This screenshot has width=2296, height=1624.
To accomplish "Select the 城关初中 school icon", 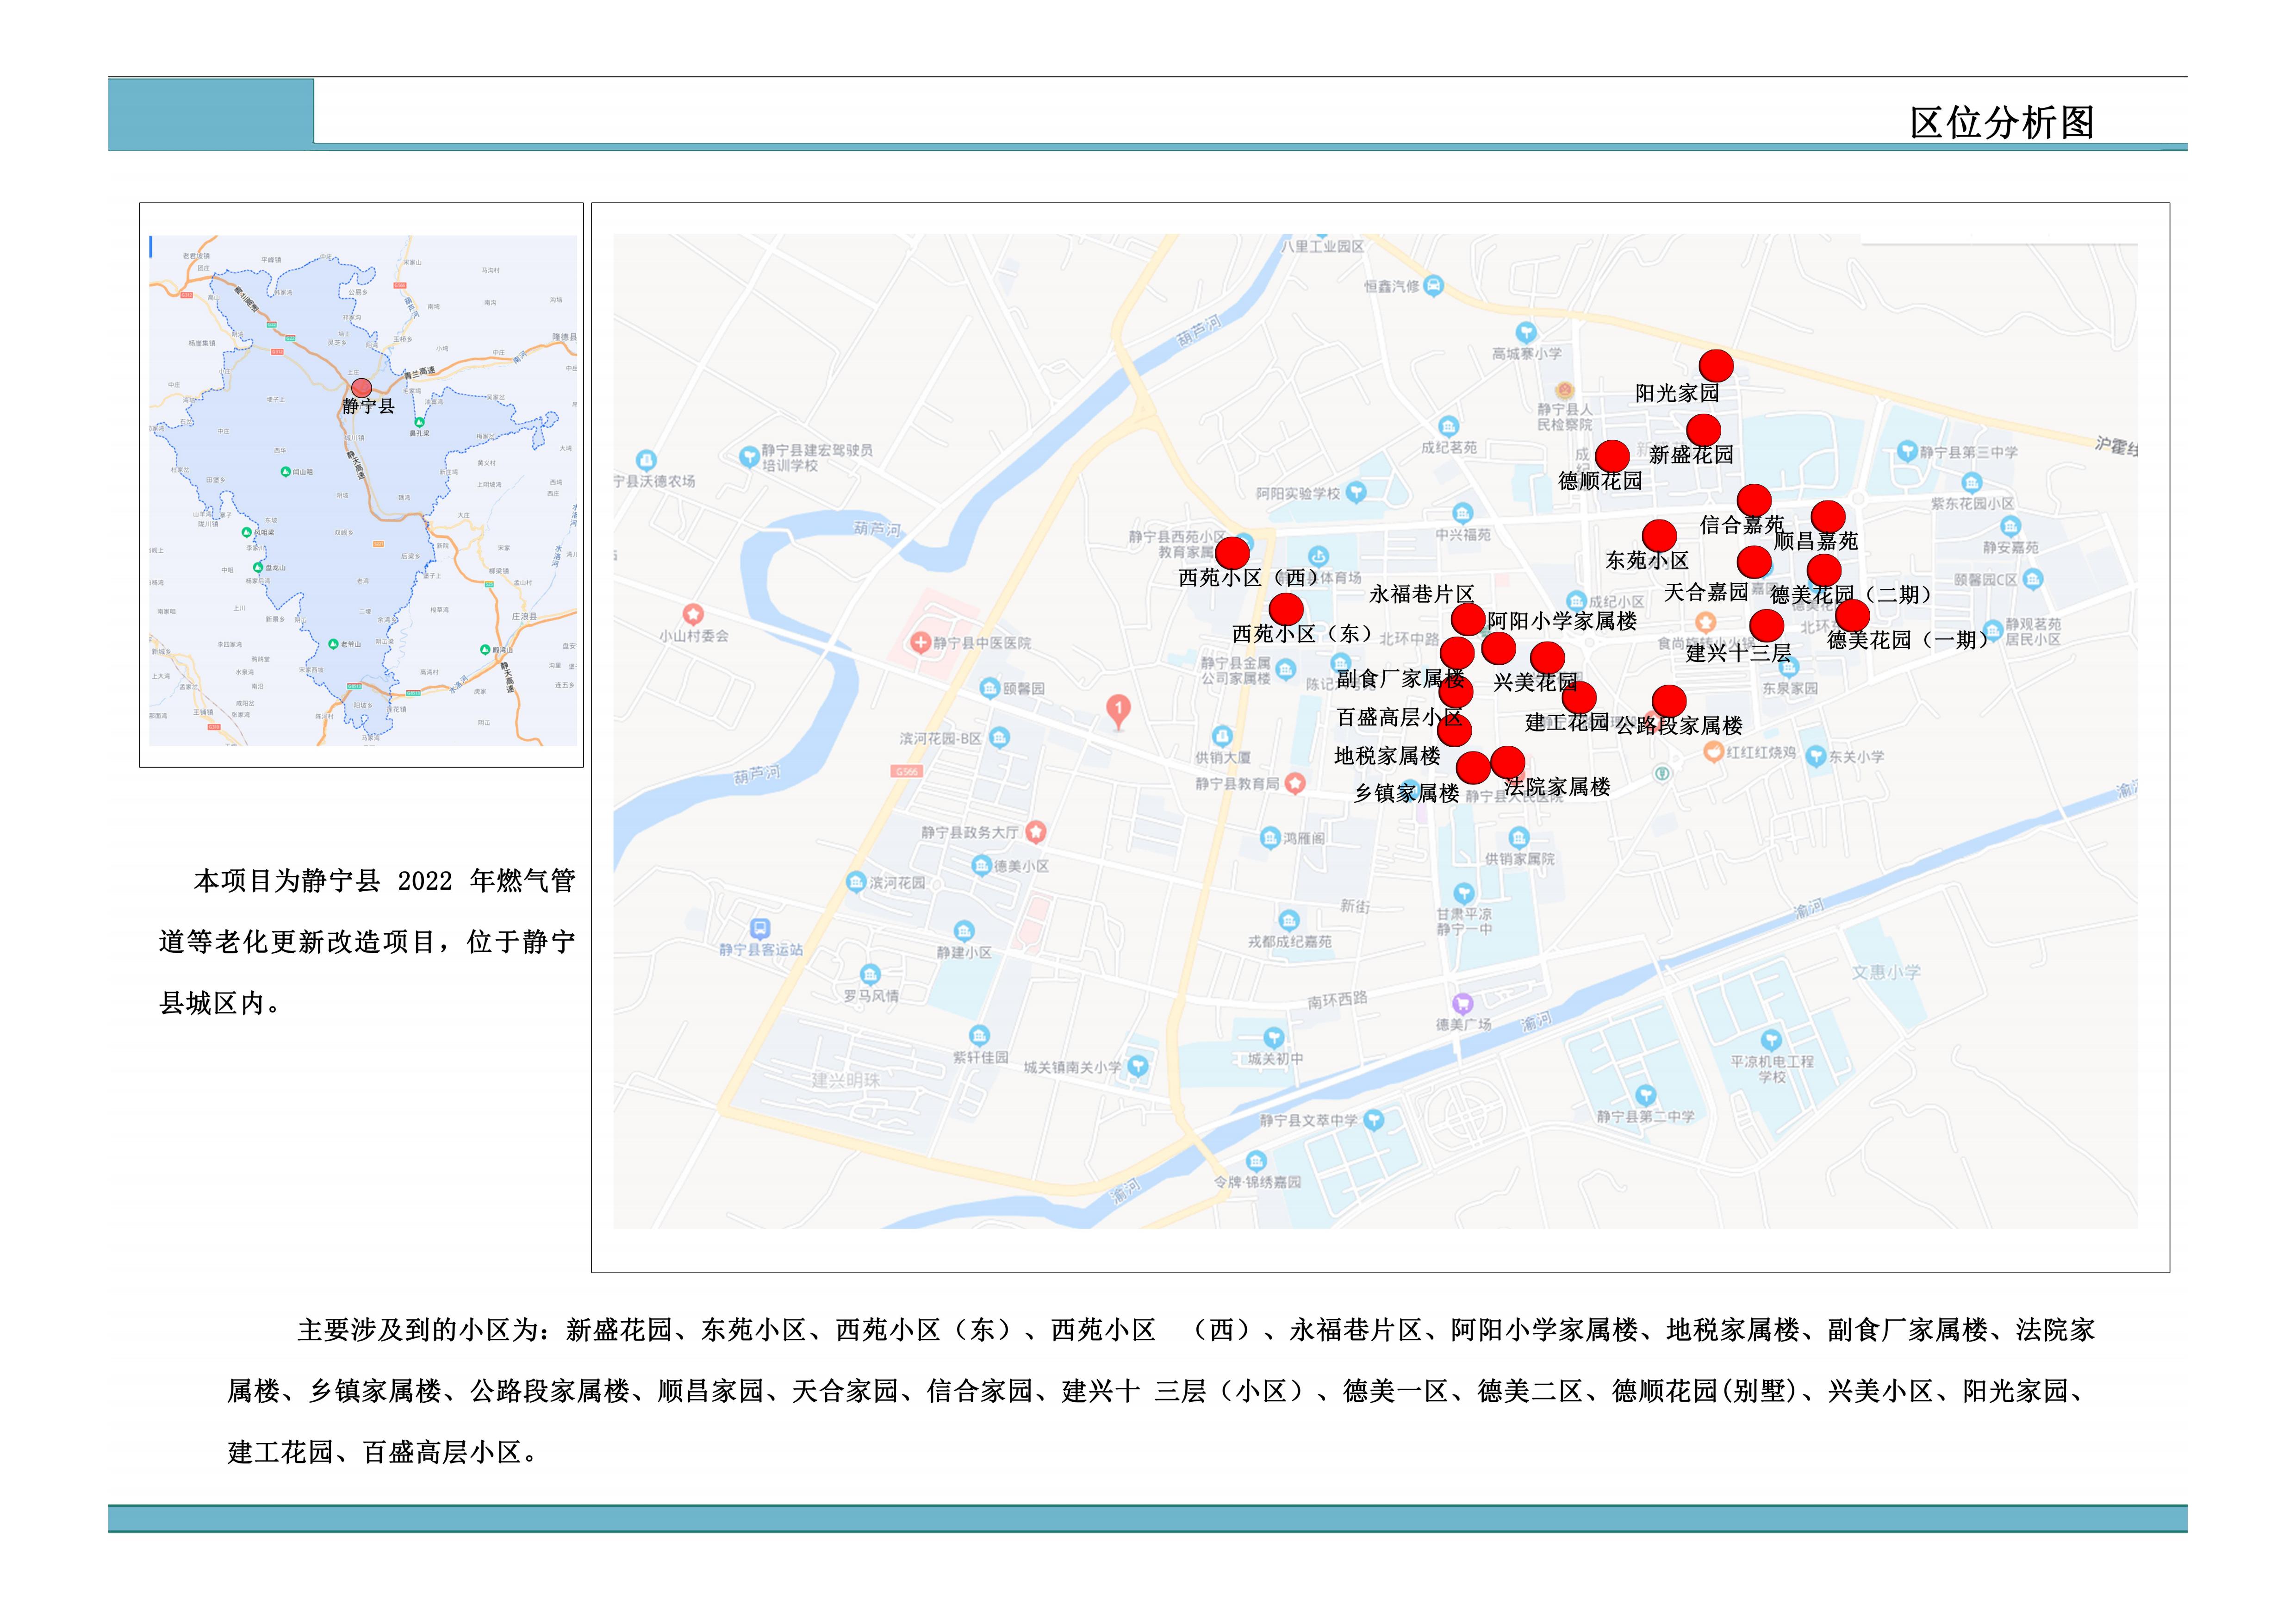I will (x=1273, y=1038).
